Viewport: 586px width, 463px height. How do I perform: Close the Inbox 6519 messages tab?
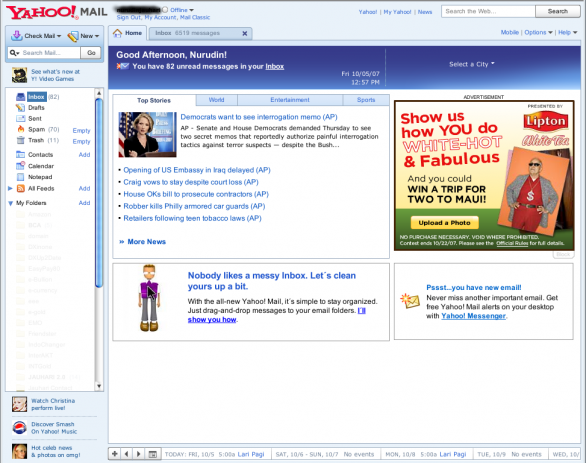tap(245, 33)
